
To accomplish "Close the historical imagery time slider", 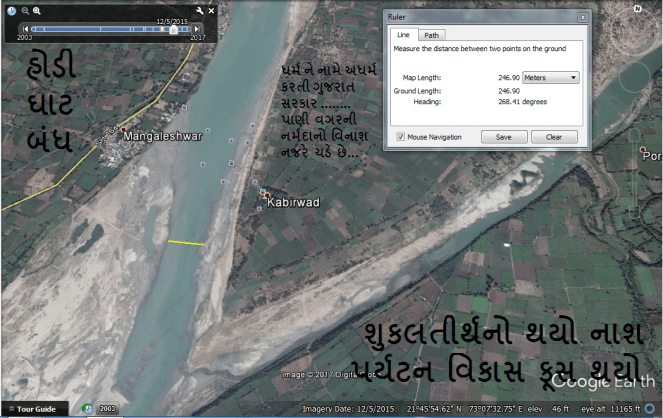I will [x=211, y=10].
